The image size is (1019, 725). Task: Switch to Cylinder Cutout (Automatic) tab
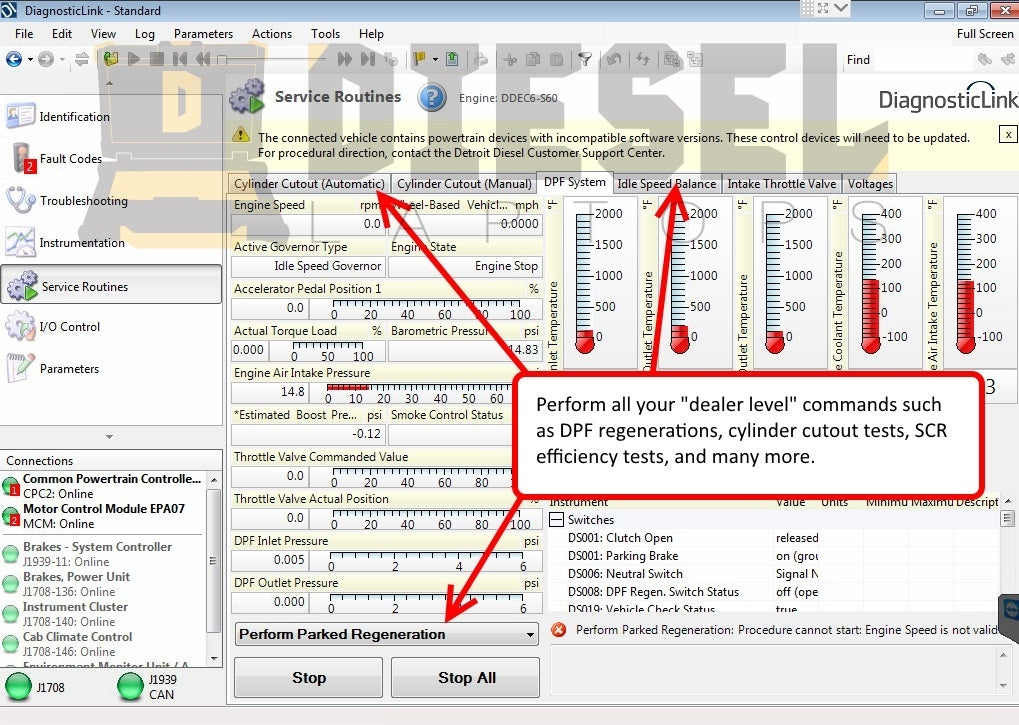(x=309, y=184)
